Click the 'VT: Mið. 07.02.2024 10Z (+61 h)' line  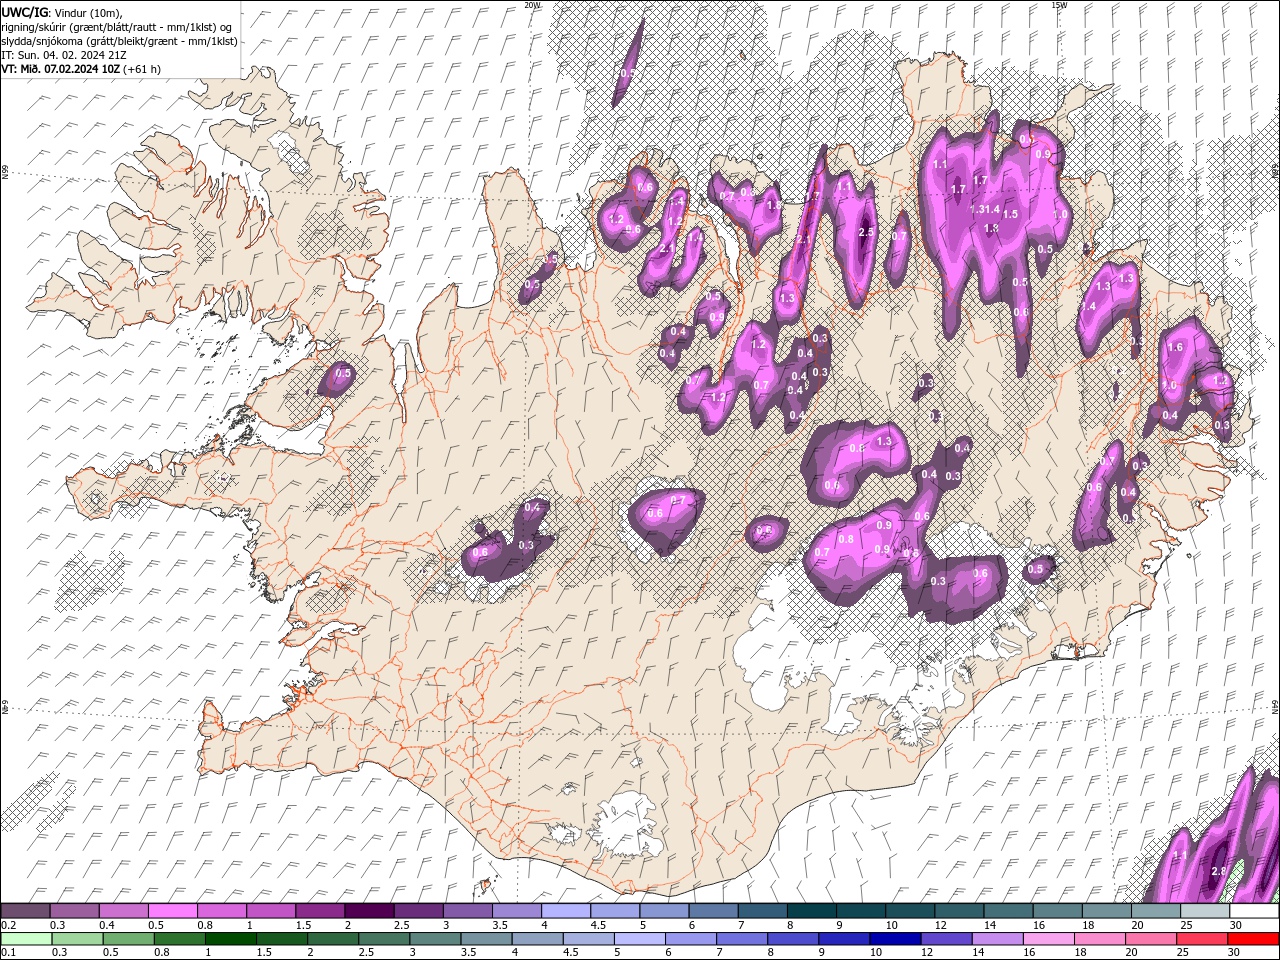(x=81, y=69)
